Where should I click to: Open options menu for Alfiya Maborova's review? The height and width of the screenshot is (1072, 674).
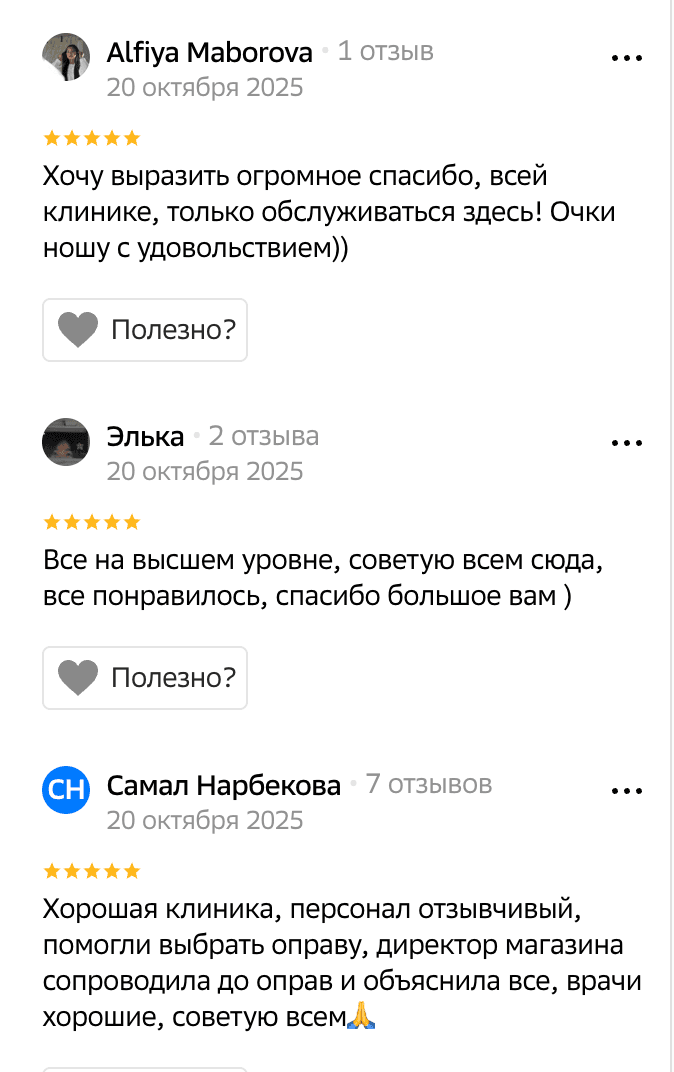[626, 58]
